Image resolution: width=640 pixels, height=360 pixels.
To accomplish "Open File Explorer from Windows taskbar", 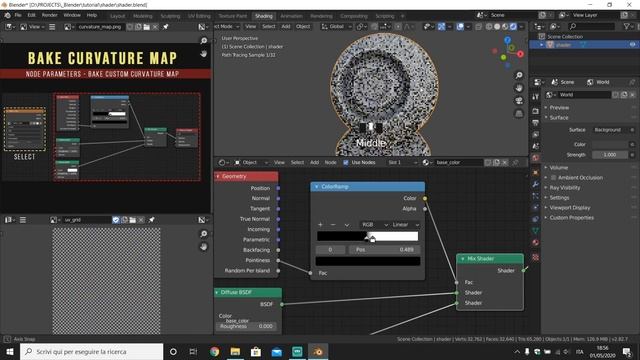I will point(235,351).
